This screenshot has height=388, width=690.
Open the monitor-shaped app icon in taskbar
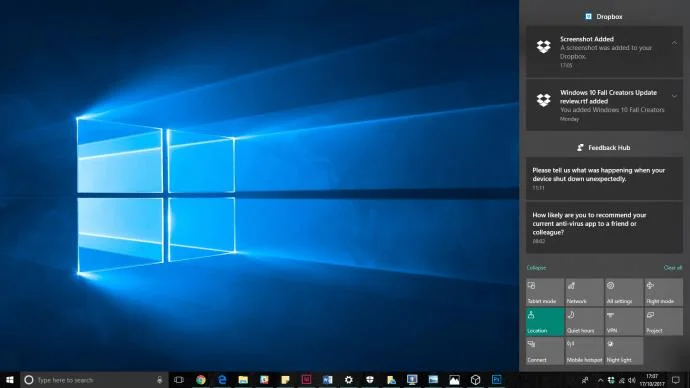tap(412, 380)
